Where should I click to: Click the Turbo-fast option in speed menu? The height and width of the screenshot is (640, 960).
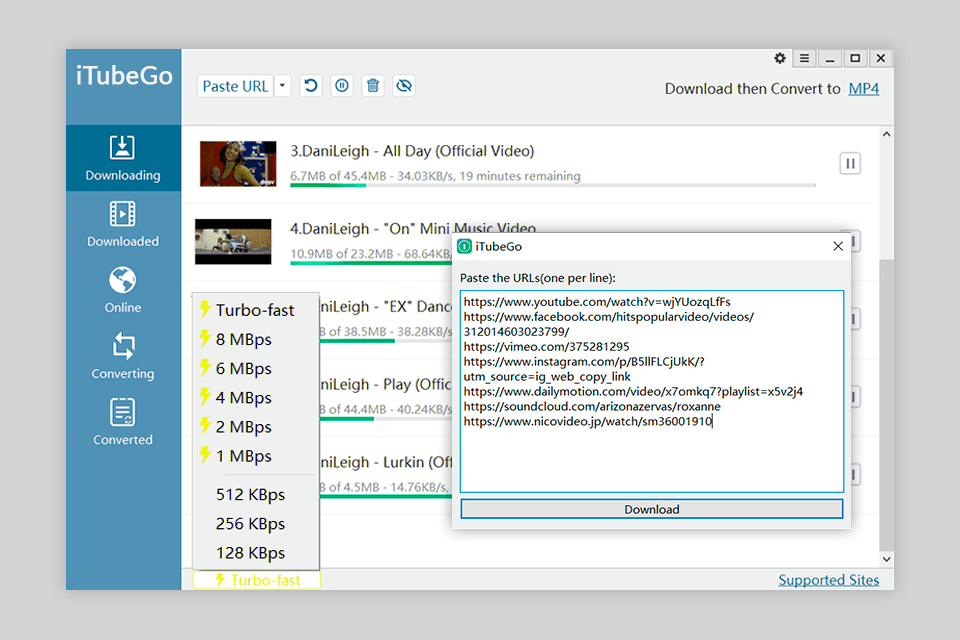(x=255, y=310)
